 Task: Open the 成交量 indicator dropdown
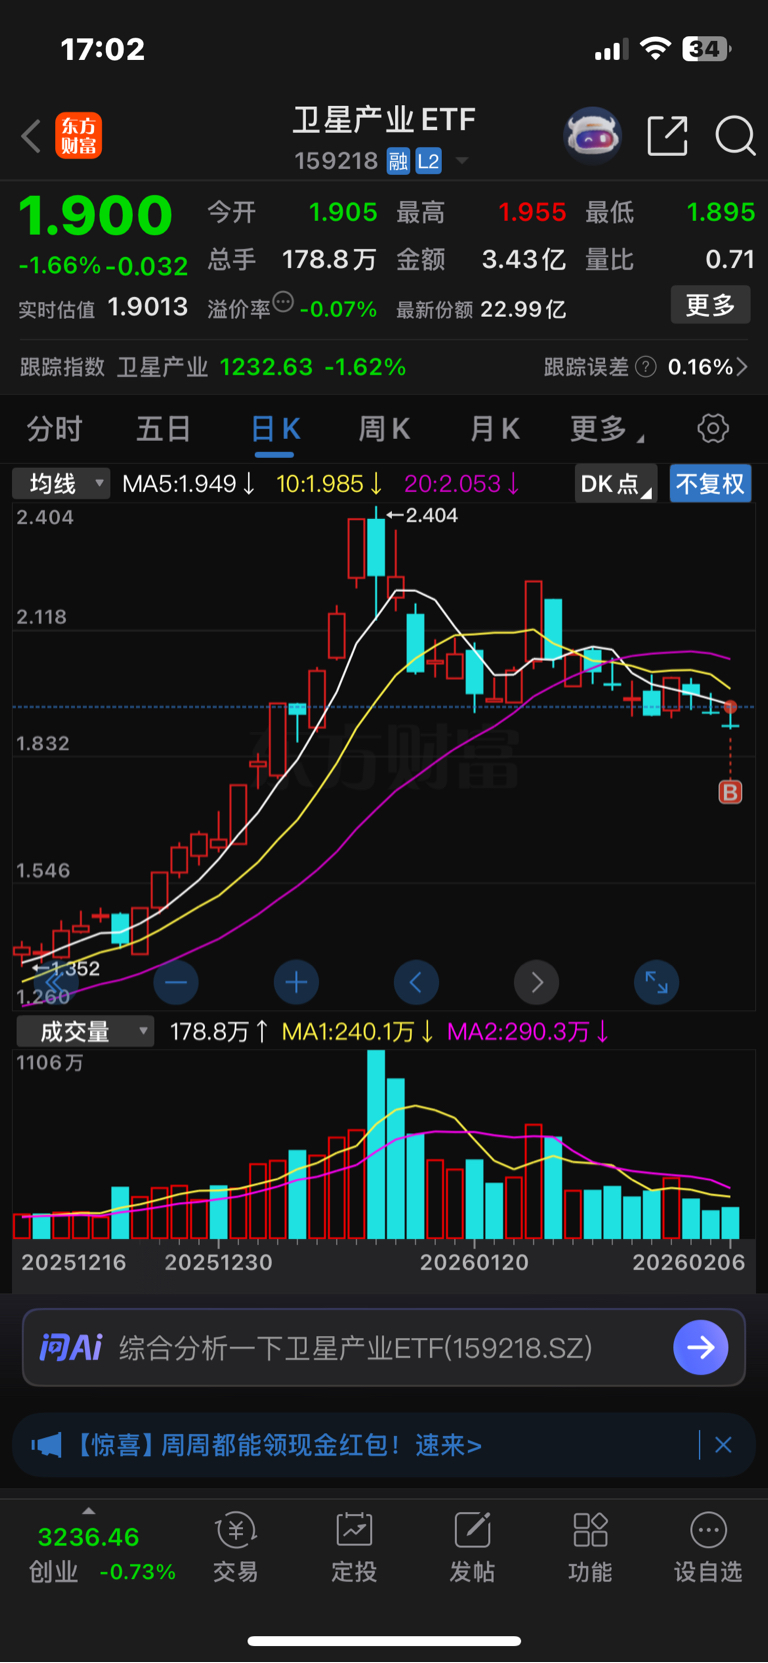tap(85, 1031)
